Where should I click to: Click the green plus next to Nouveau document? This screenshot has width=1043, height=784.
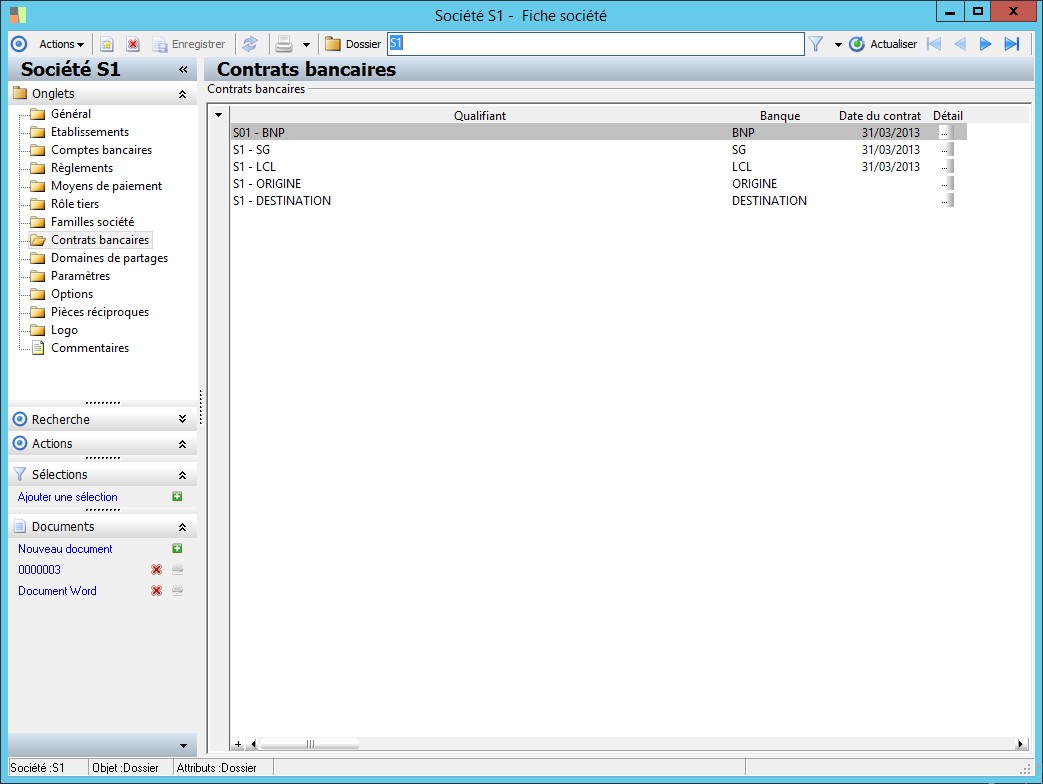(x=177, y=548)
